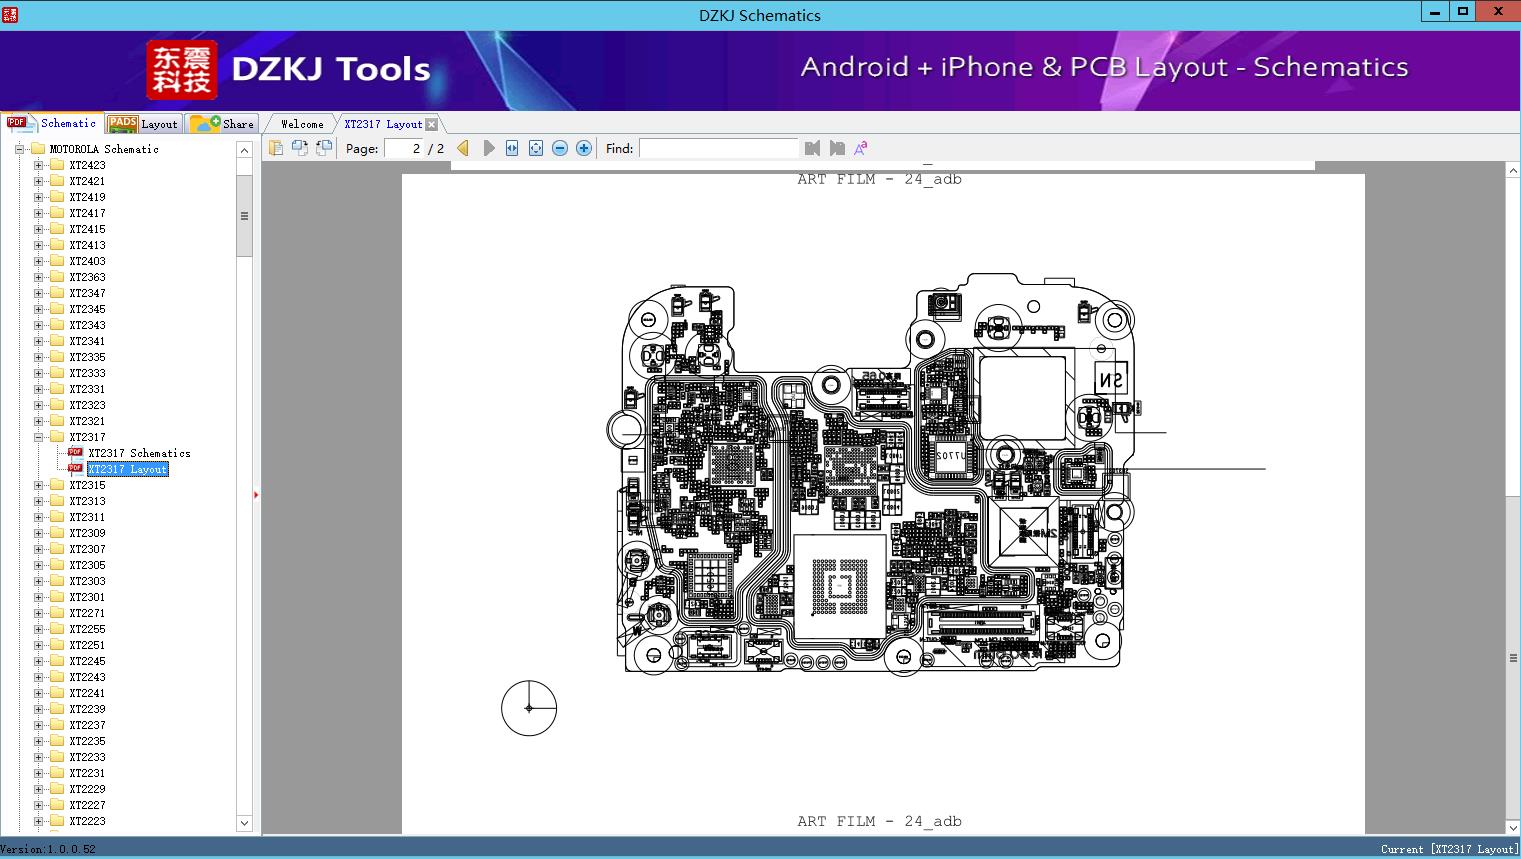Expand the XT2419 folder

(x=38, y=197)
